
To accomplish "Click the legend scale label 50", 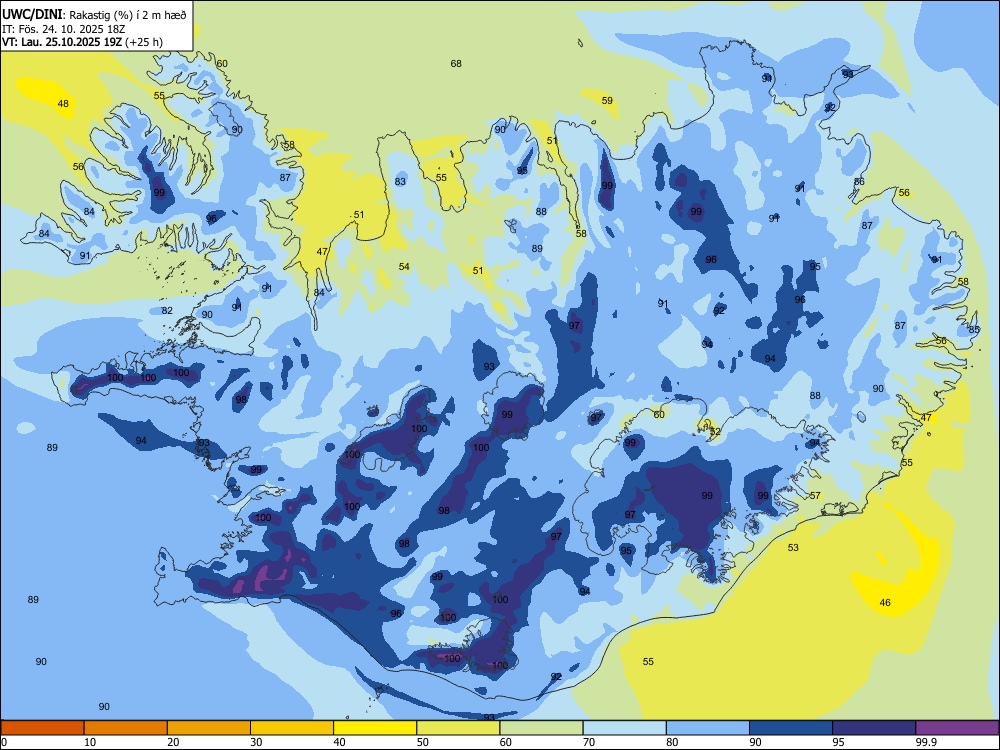I will pos(423,742).
